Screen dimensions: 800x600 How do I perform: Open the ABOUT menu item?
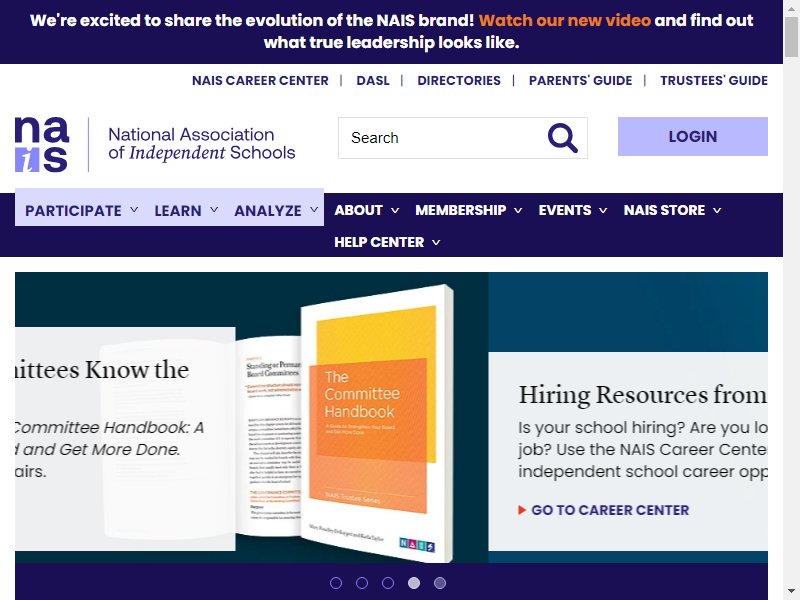coord(359,210)
